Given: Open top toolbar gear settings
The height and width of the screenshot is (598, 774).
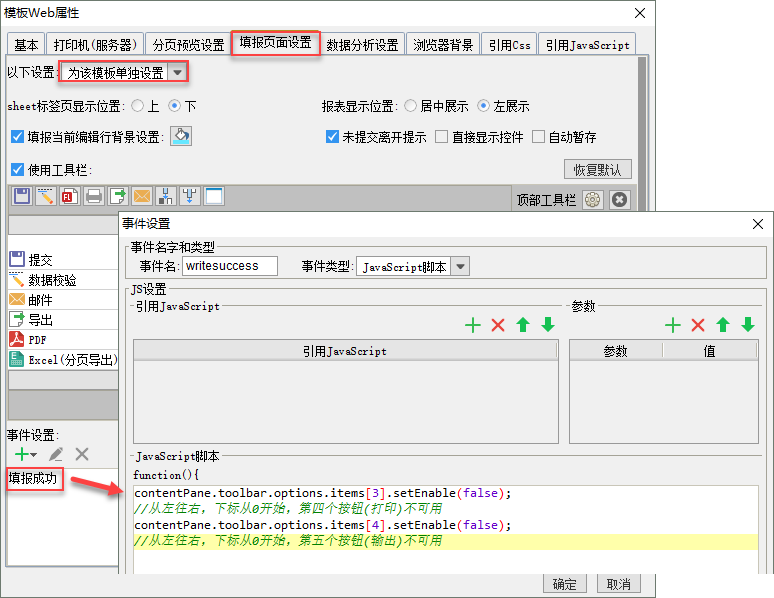Looking at the screenshot, I should point(593,200).
